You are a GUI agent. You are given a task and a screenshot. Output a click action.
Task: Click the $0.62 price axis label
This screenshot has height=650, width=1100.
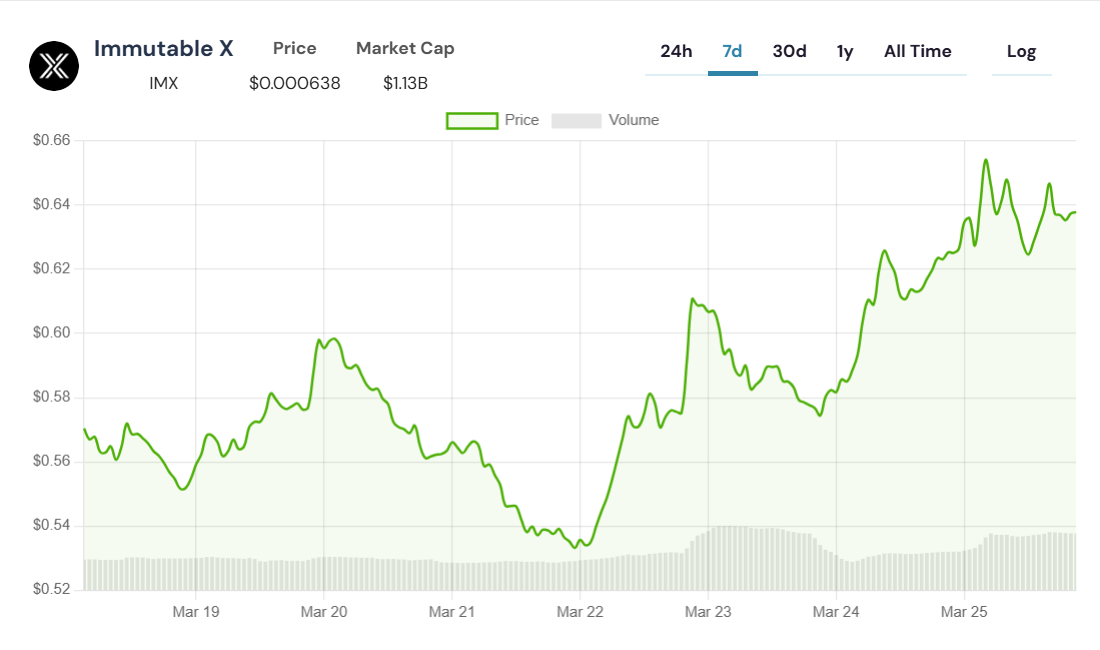point(52,269)
